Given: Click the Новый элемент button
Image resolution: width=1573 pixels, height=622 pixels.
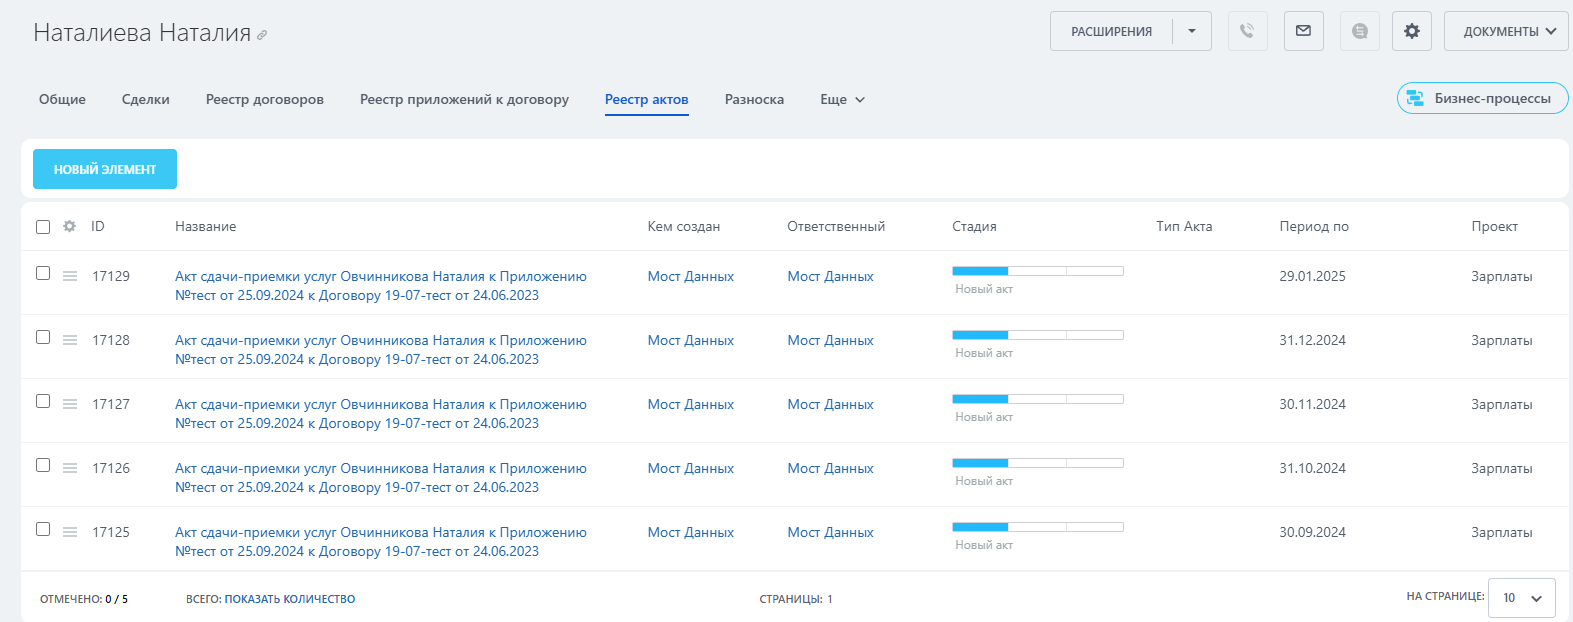Looking at the screenshot, I should [x=105, y=169].
